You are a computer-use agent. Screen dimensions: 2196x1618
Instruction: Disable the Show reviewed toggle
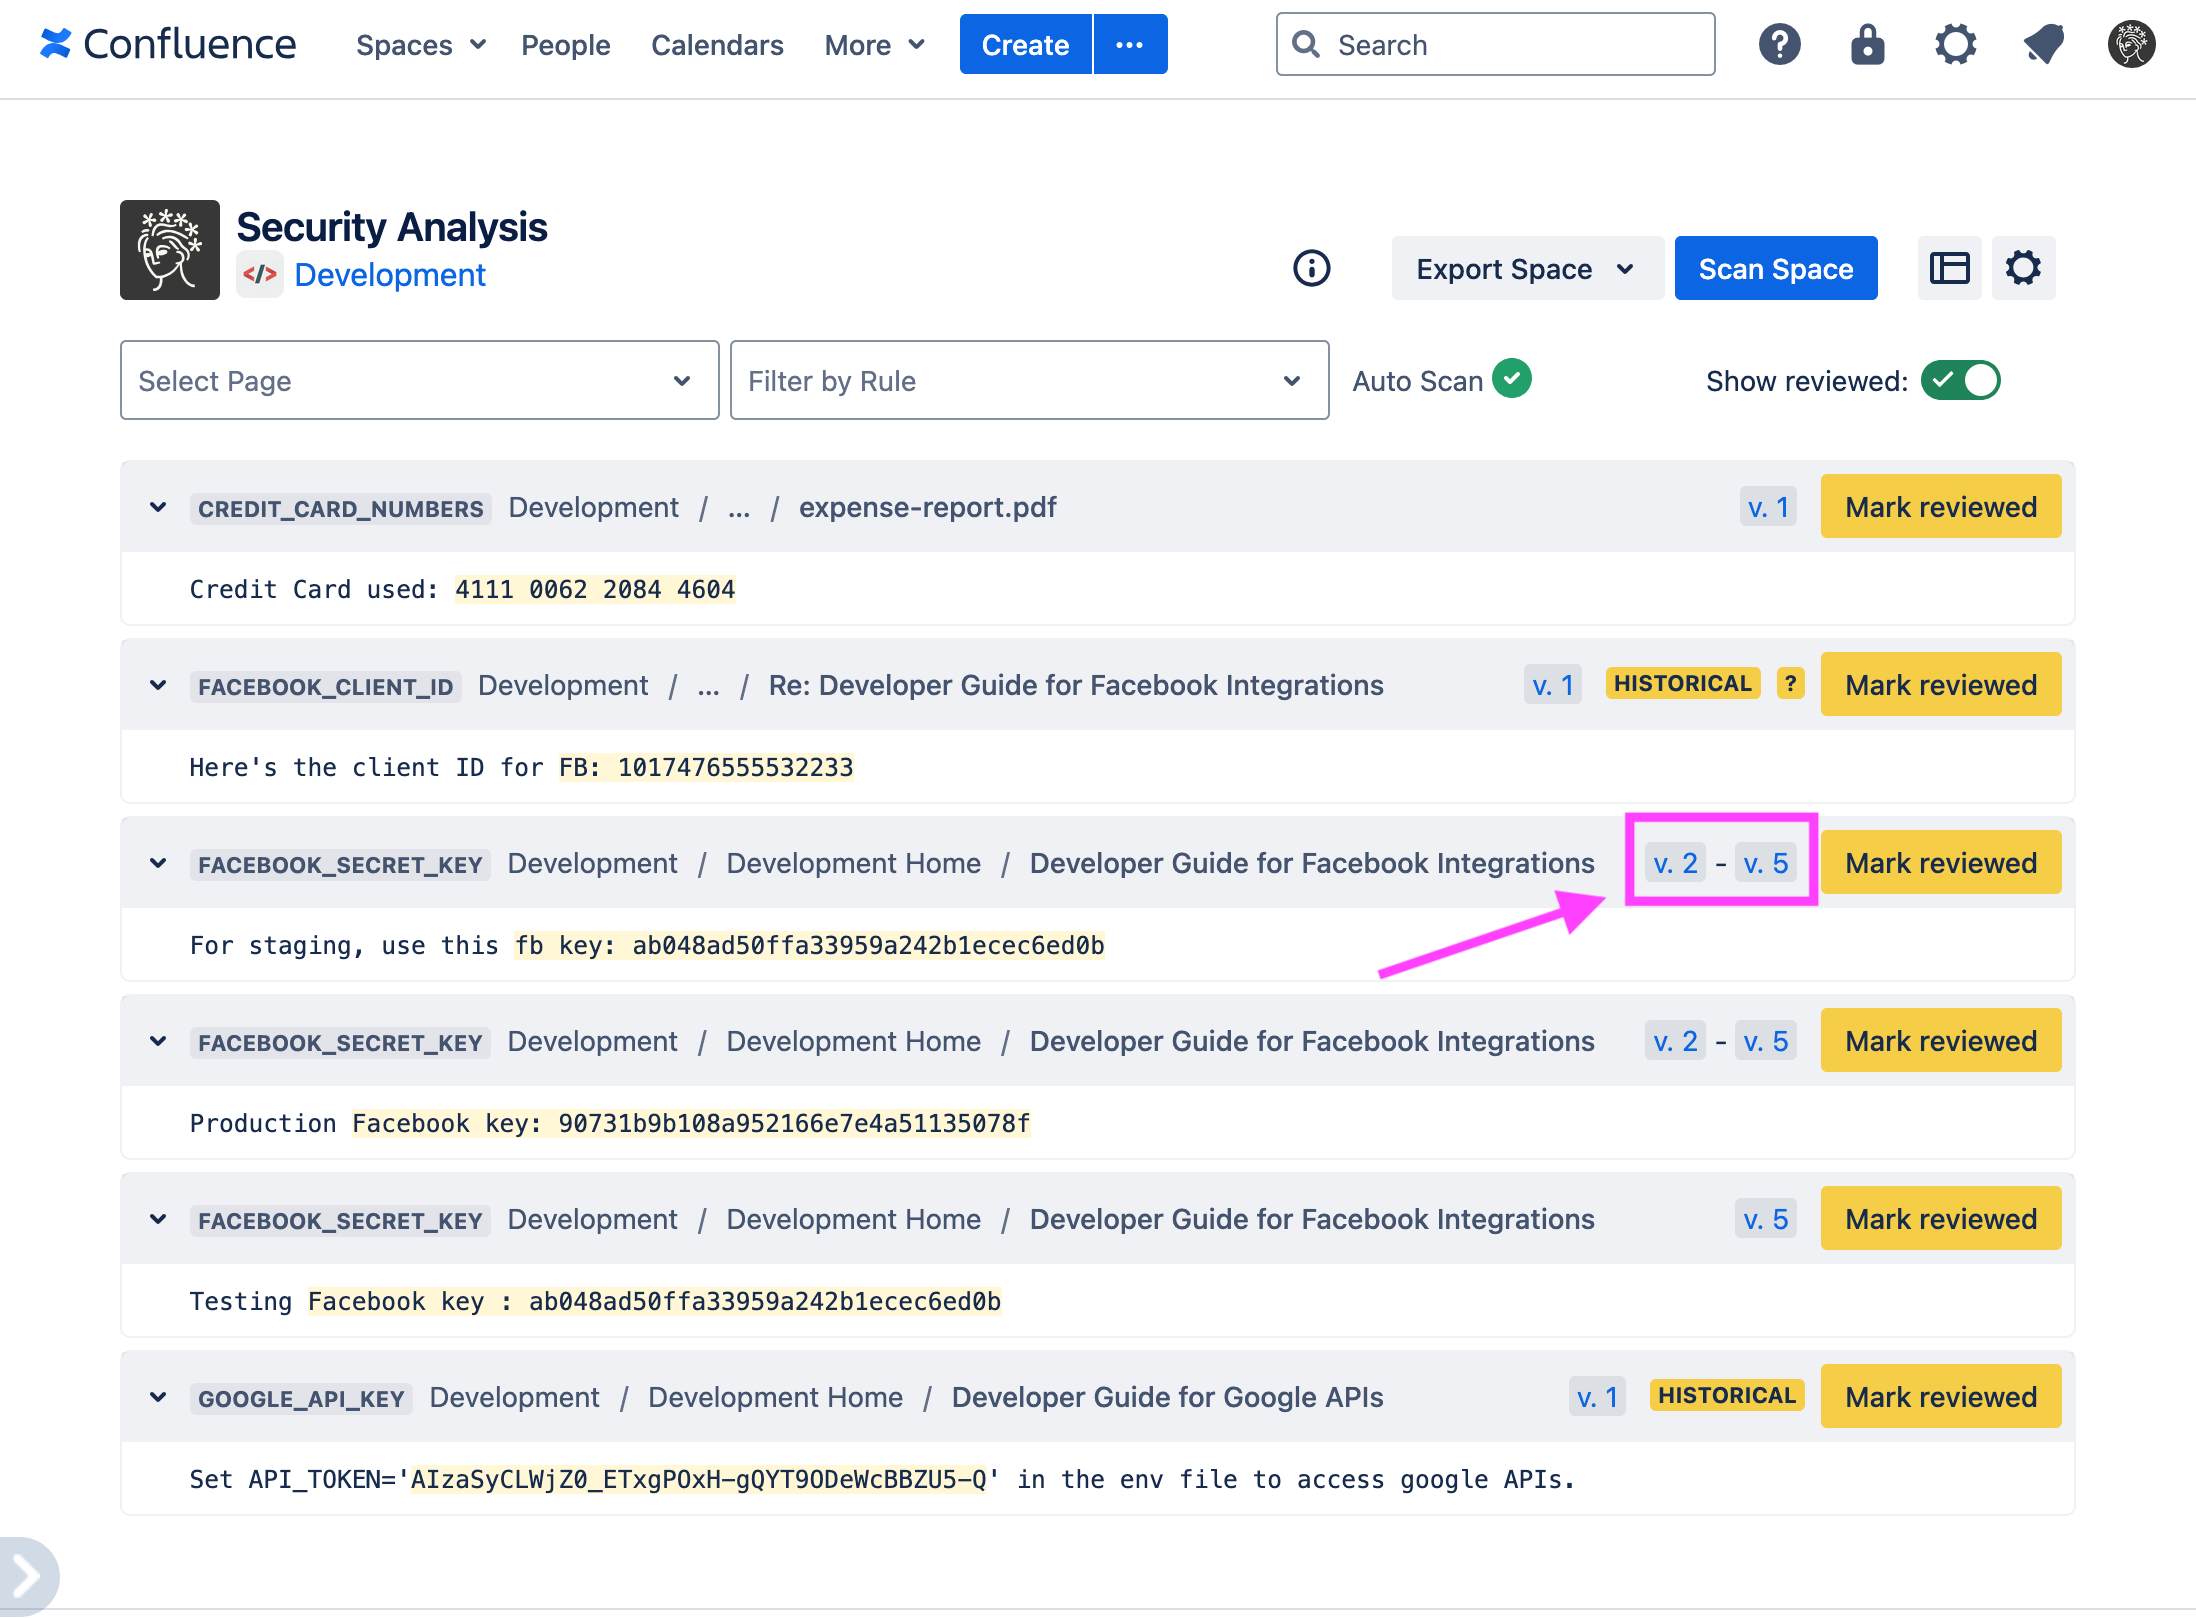1961,380
